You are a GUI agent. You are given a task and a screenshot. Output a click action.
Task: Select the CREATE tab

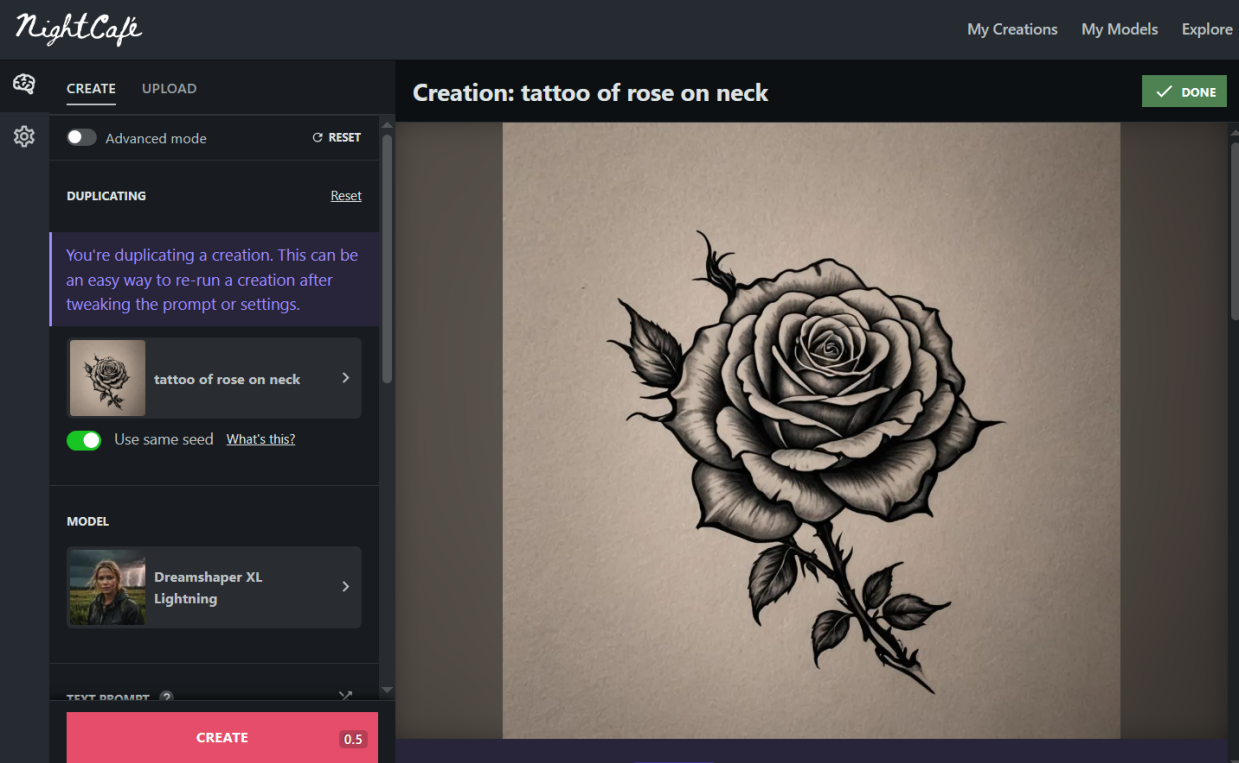pyautogui.click(x=91, y=89)
